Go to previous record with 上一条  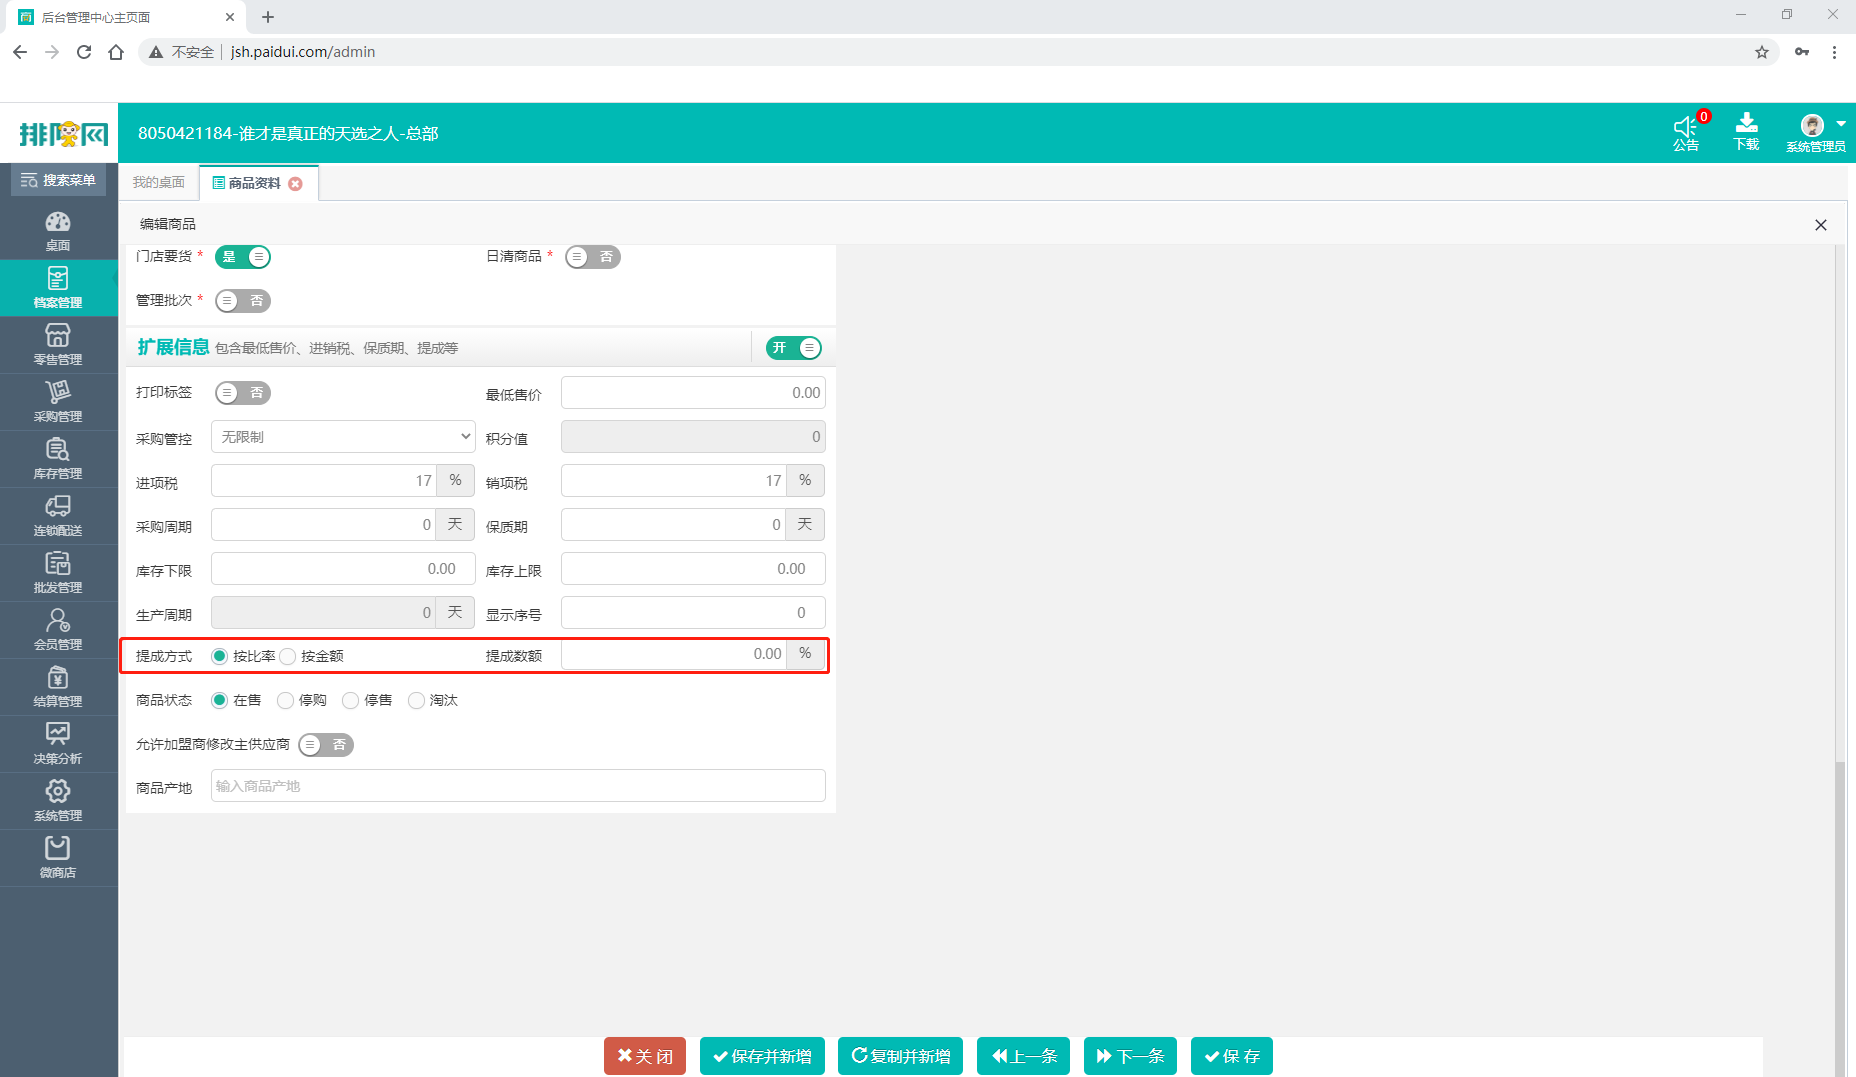[x=1023, y=1056]
